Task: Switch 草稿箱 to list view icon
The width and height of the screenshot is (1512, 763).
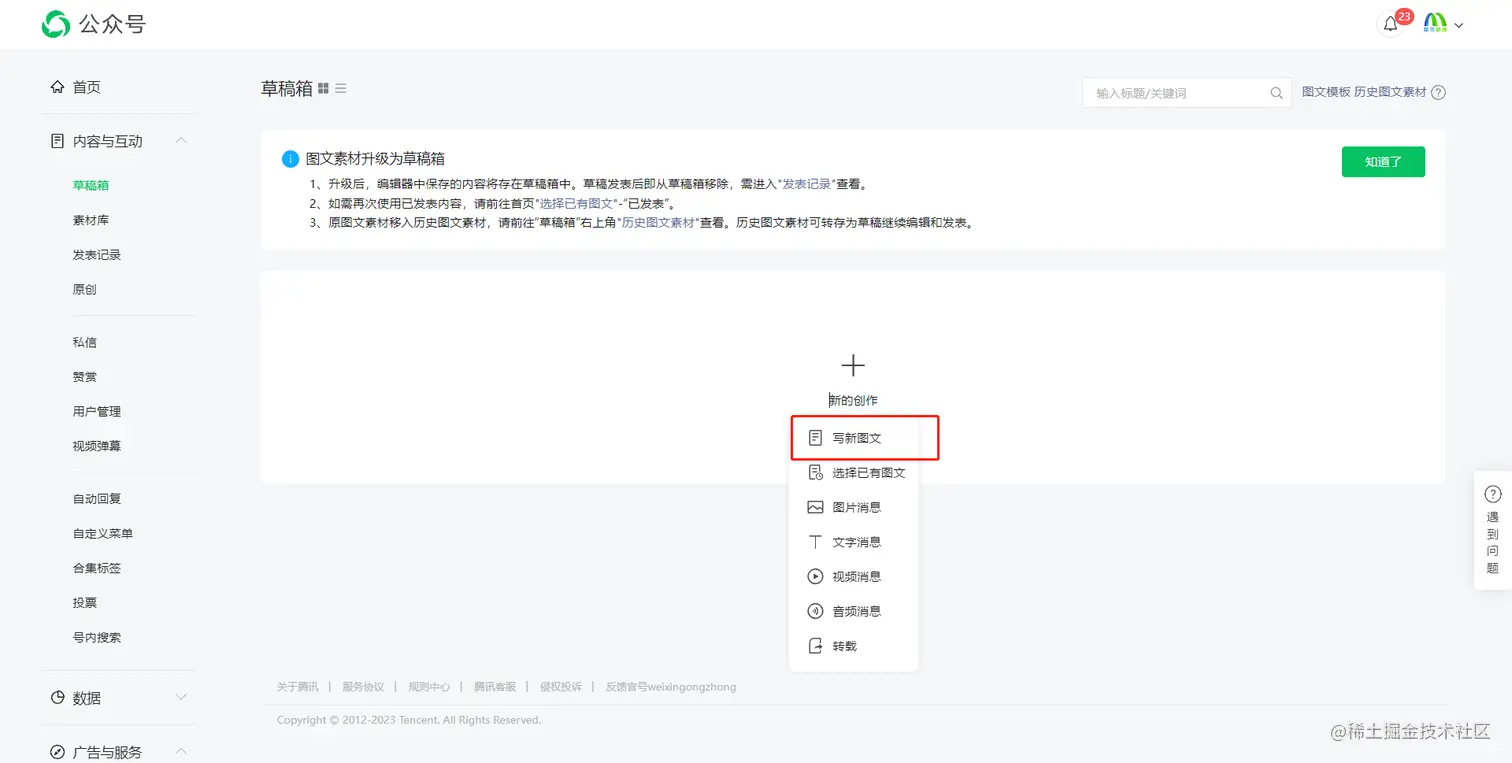Action: point(341,88)
